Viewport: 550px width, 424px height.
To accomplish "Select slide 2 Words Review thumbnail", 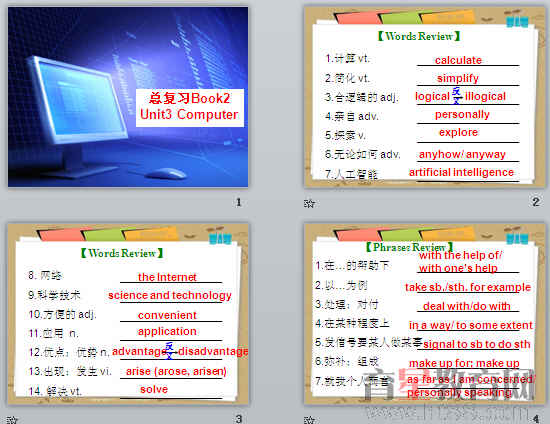I will (x=425, y=97).
